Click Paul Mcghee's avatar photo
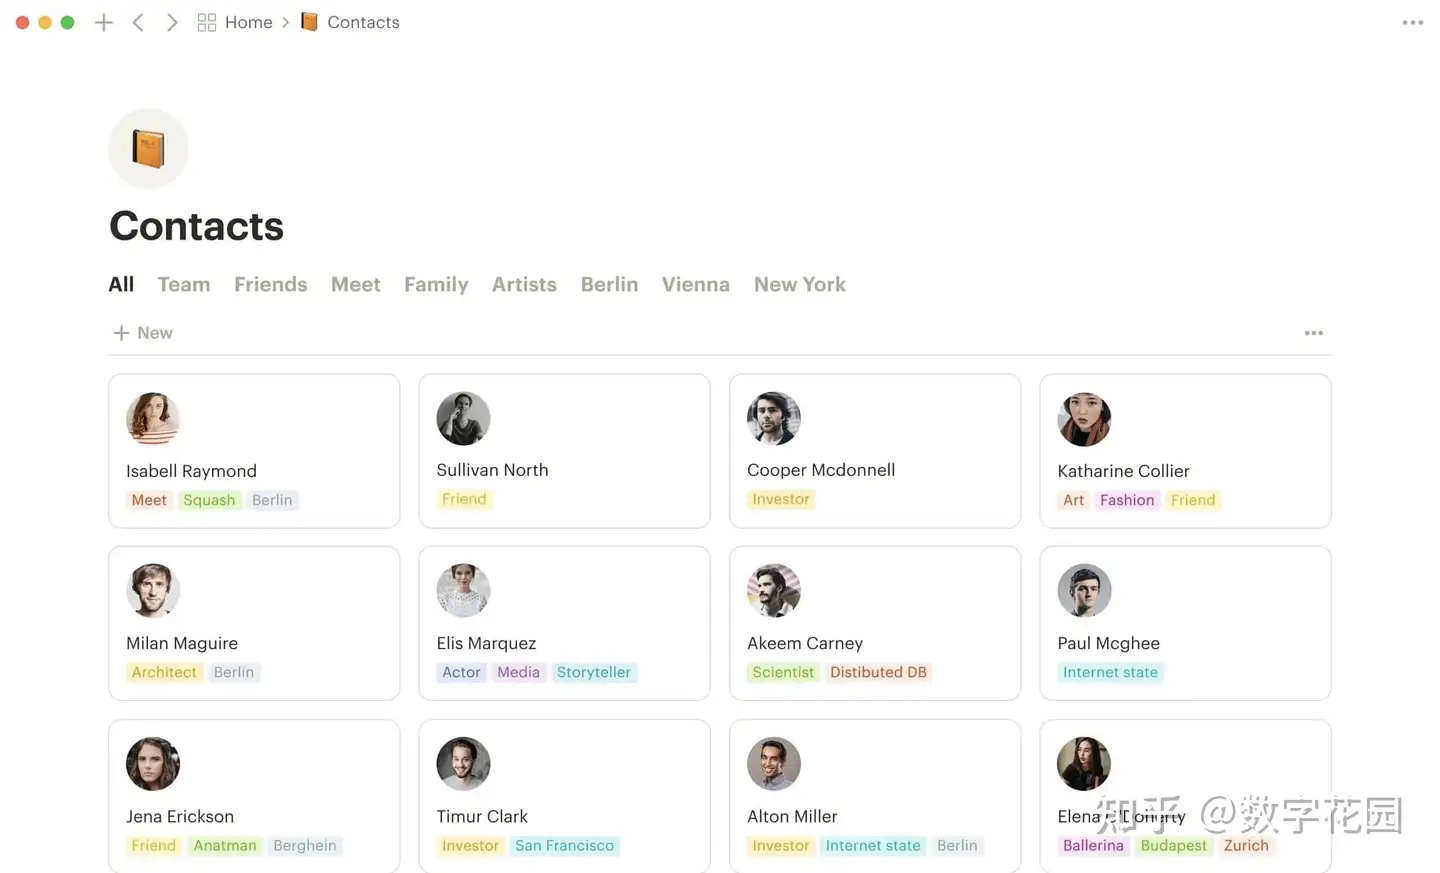 tap(1084, 590)
